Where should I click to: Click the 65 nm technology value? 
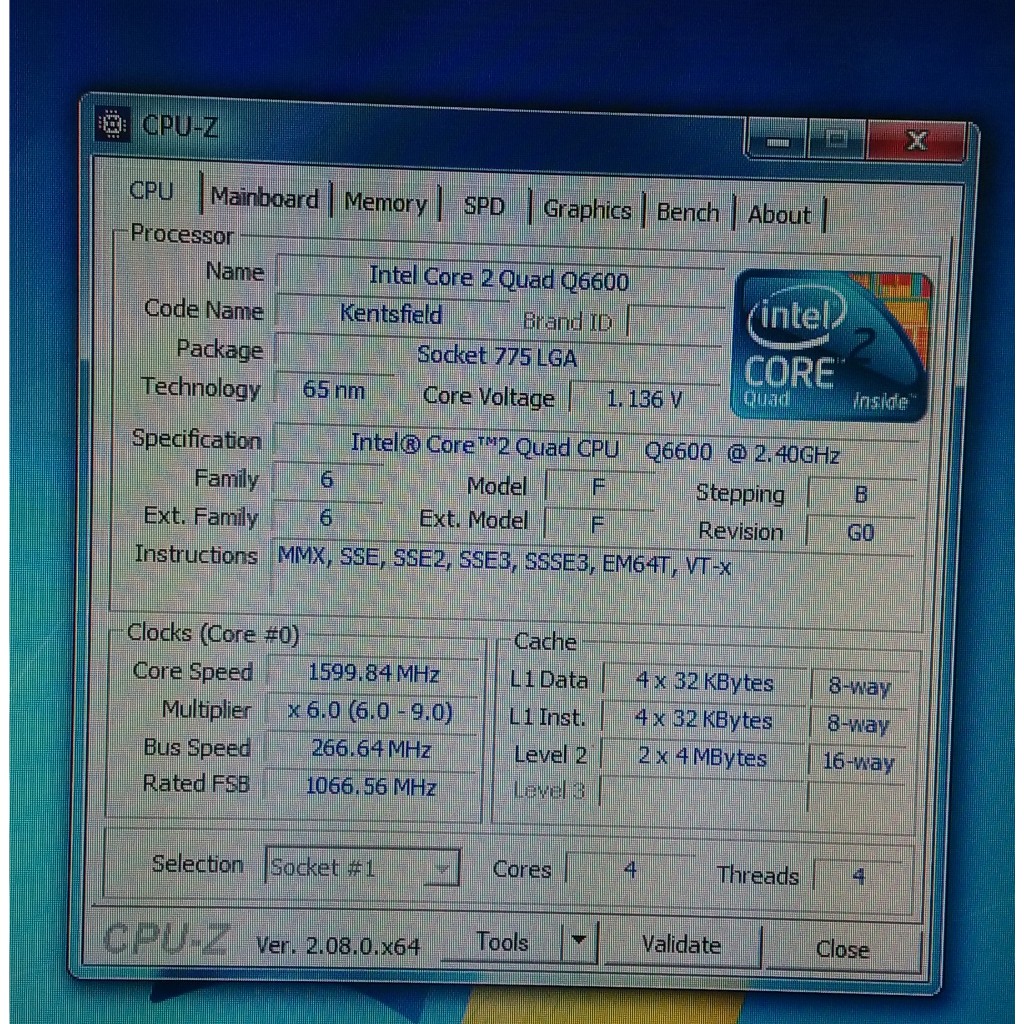pos(334,390)
